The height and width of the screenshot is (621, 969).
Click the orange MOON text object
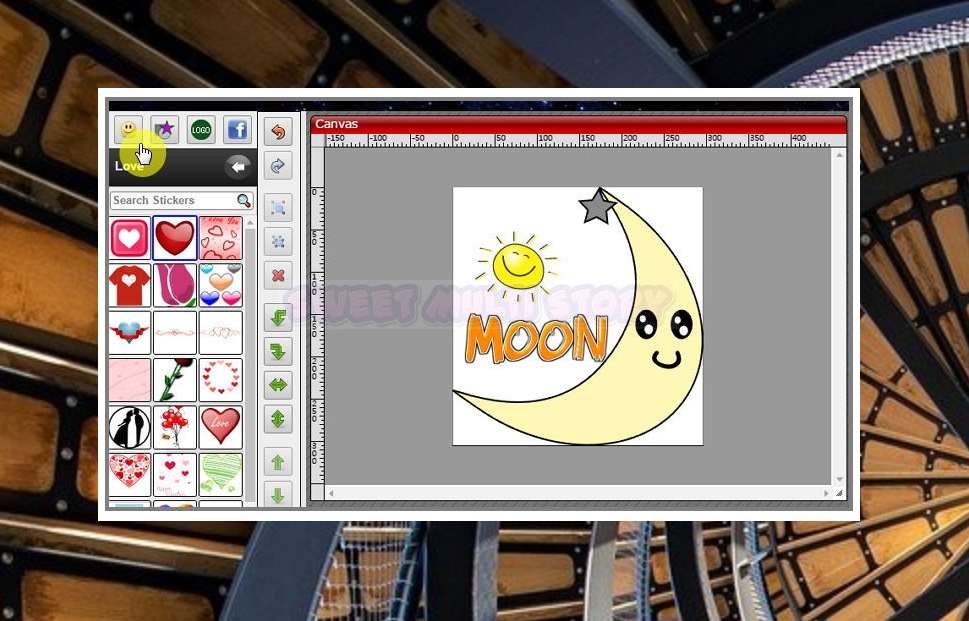[x=536, y=339]
